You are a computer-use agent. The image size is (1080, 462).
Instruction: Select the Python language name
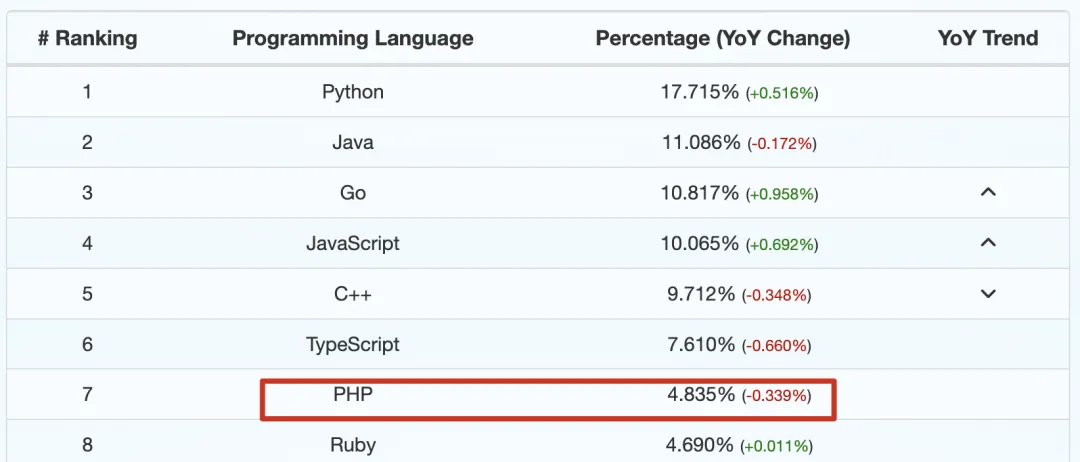353,92
